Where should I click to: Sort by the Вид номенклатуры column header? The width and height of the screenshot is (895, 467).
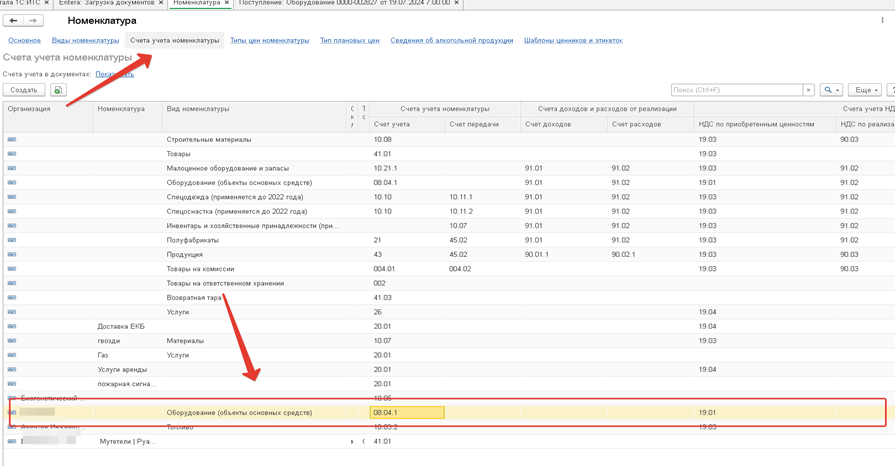[x=255, y=116]
